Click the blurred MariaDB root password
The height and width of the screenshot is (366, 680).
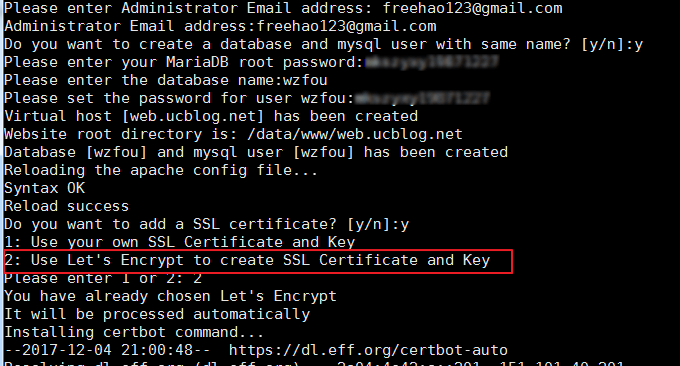click(431, 62)
